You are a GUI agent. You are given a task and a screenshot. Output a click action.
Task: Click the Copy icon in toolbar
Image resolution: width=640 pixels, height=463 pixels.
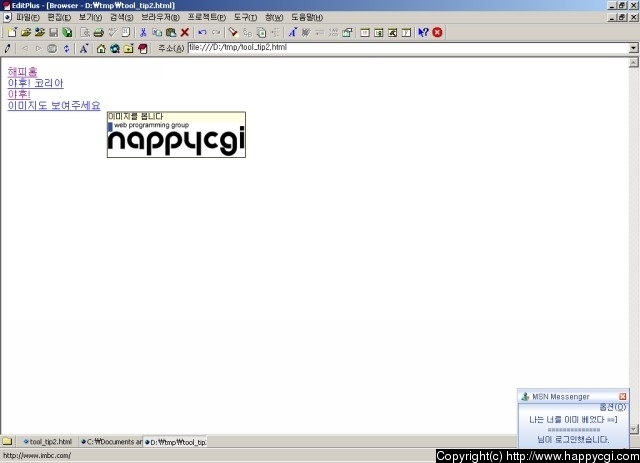157,33
